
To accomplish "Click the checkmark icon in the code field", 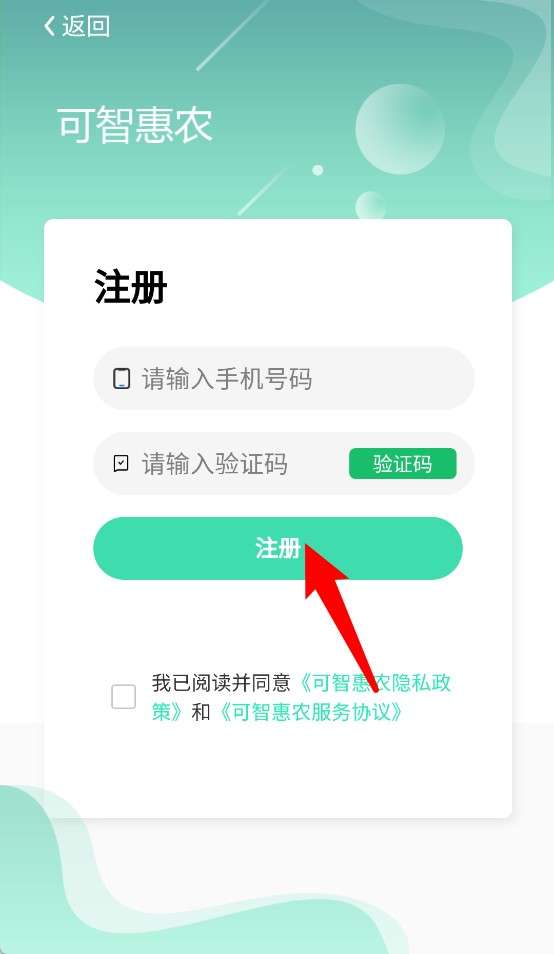I will [x=121, y=464].
